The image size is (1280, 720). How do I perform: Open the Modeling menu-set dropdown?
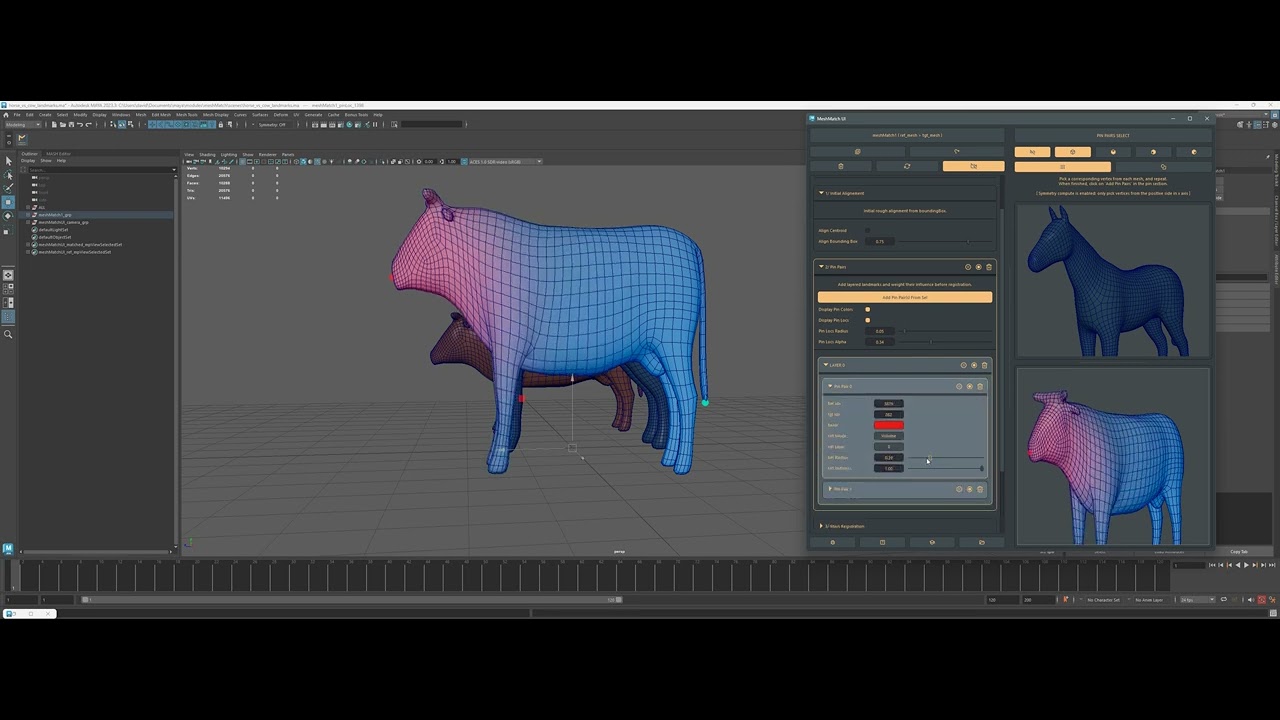(x=22, y=124)
